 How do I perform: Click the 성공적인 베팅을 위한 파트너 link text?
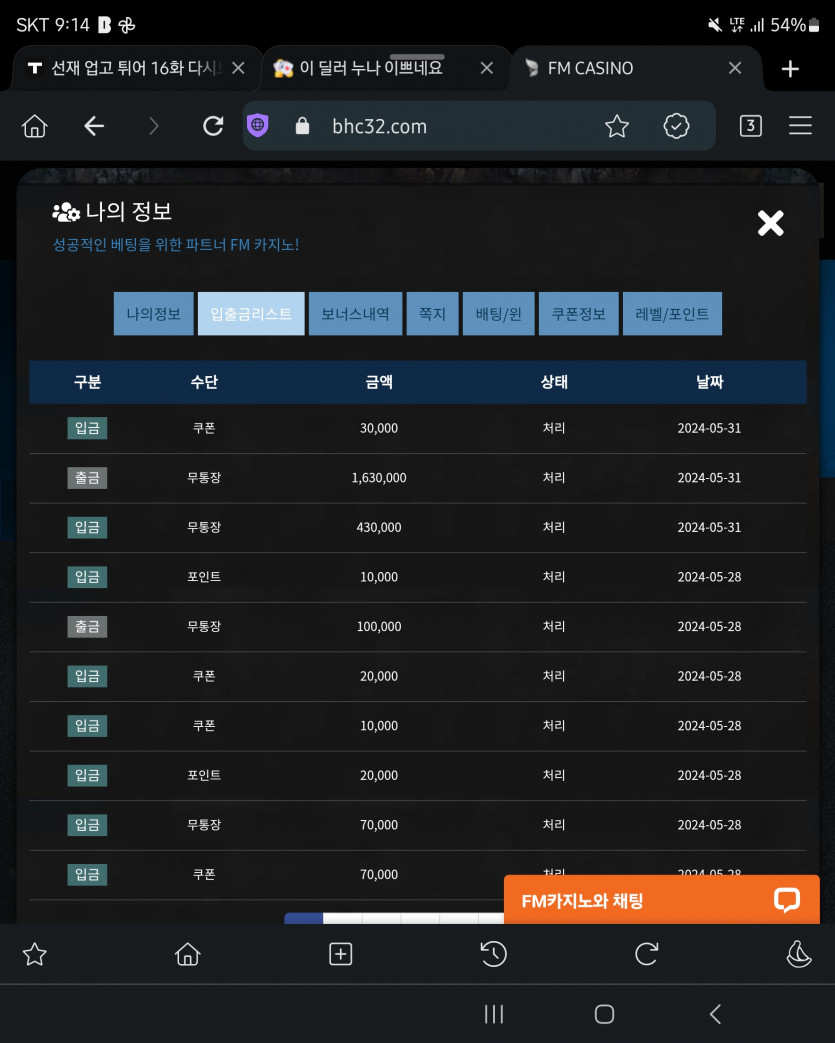pyautogui.click(x=176, y=245)
